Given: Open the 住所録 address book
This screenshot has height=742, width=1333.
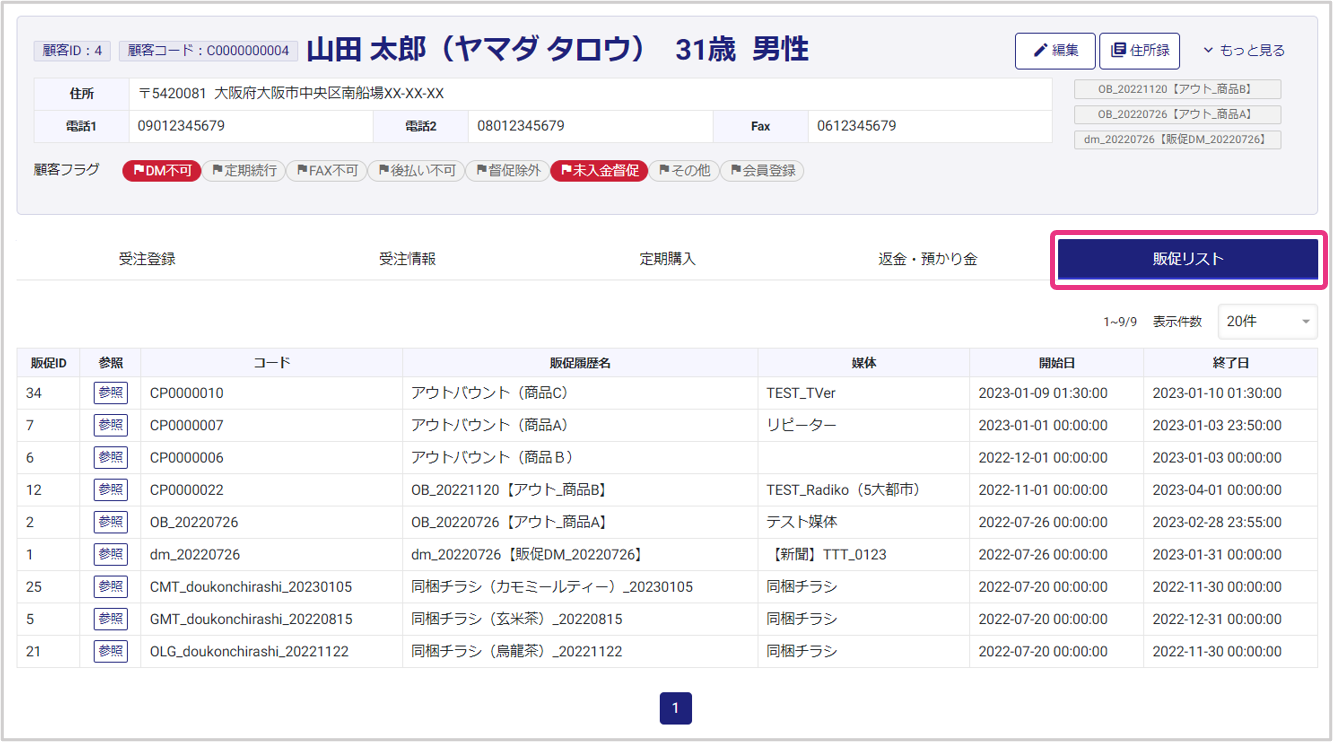Looking at the screenshot, I should [x=1139, y=51].
